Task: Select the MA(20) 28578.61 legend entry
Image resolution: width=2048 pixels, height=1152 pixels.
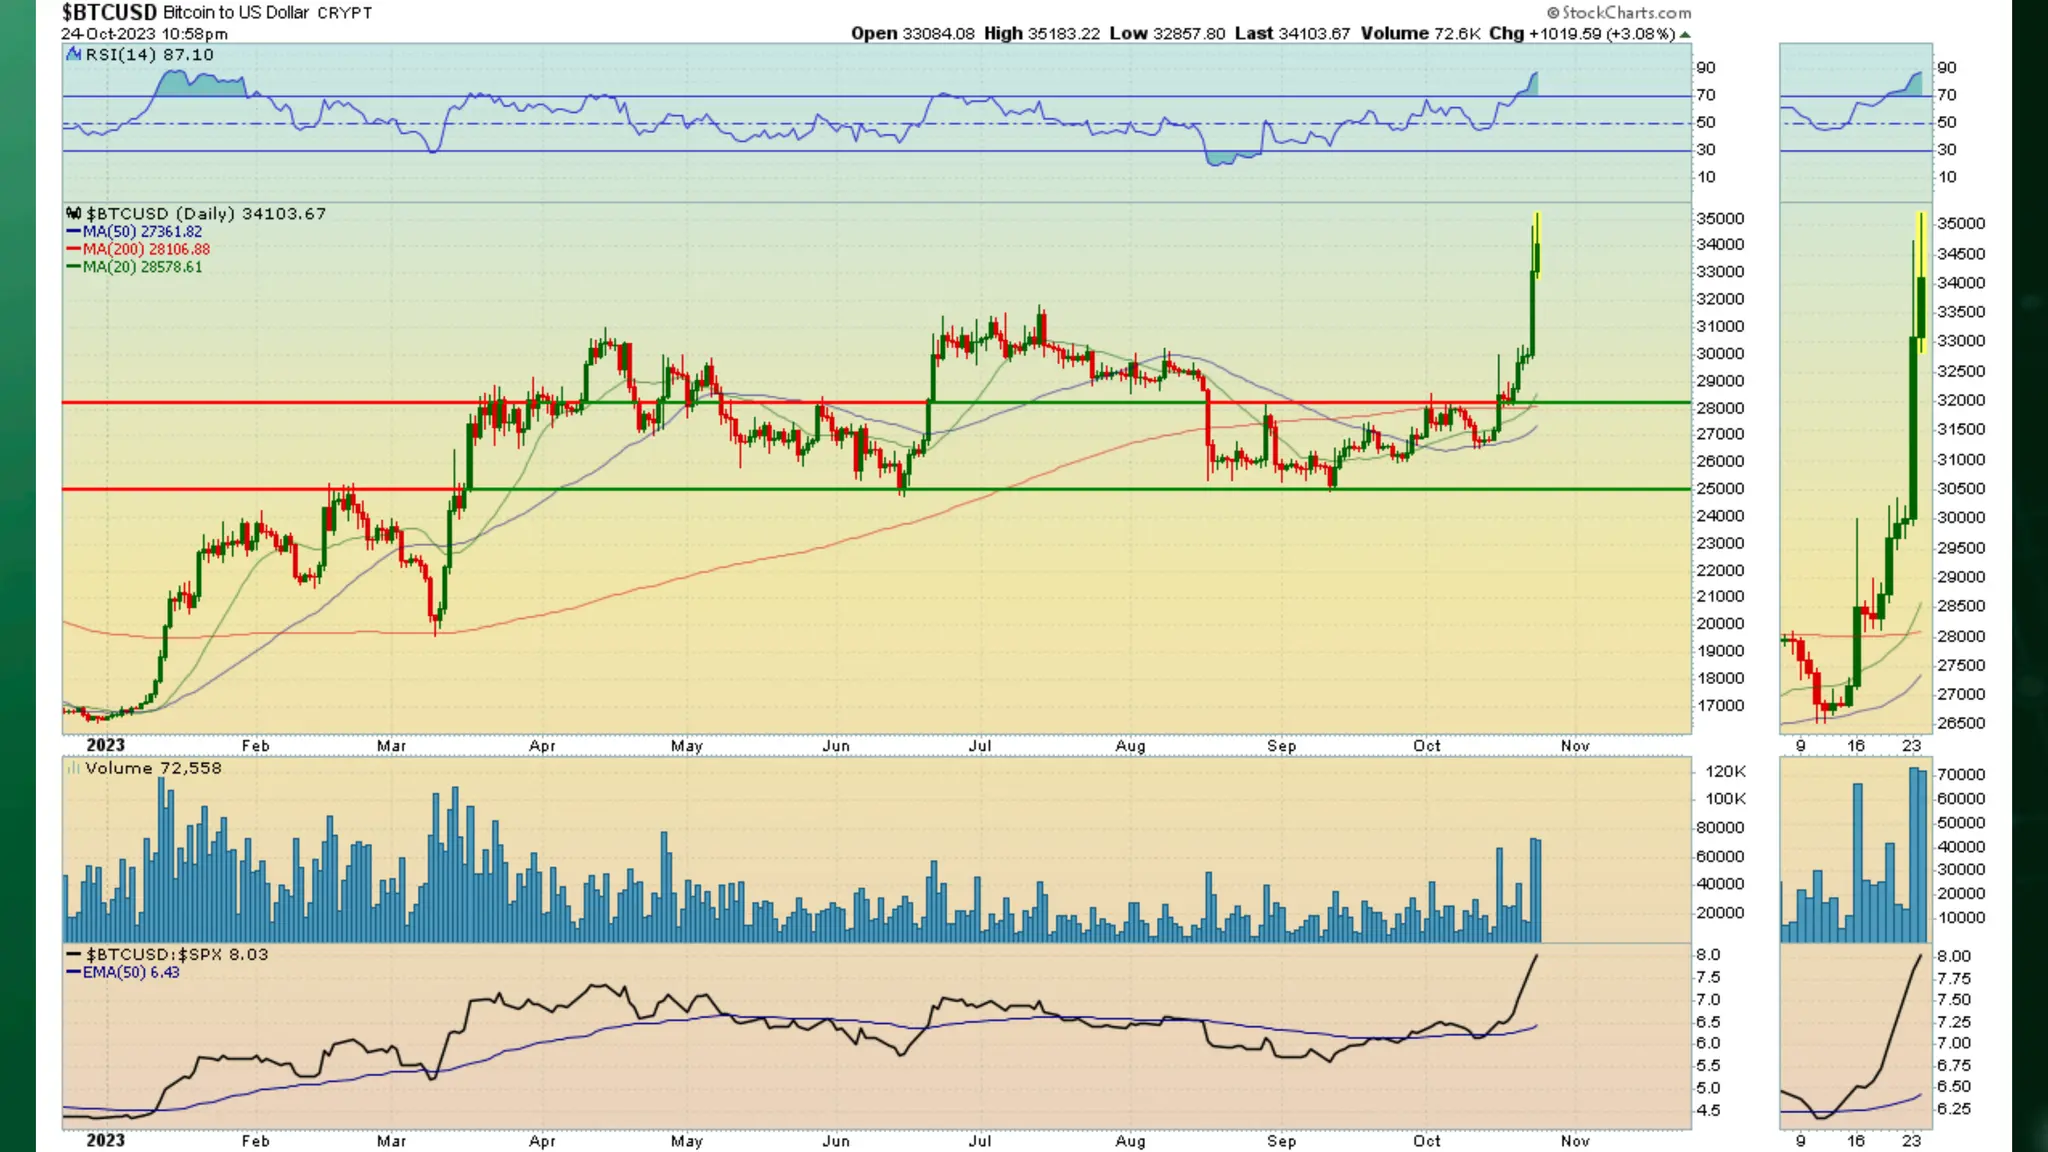Action: click(142, 267)
